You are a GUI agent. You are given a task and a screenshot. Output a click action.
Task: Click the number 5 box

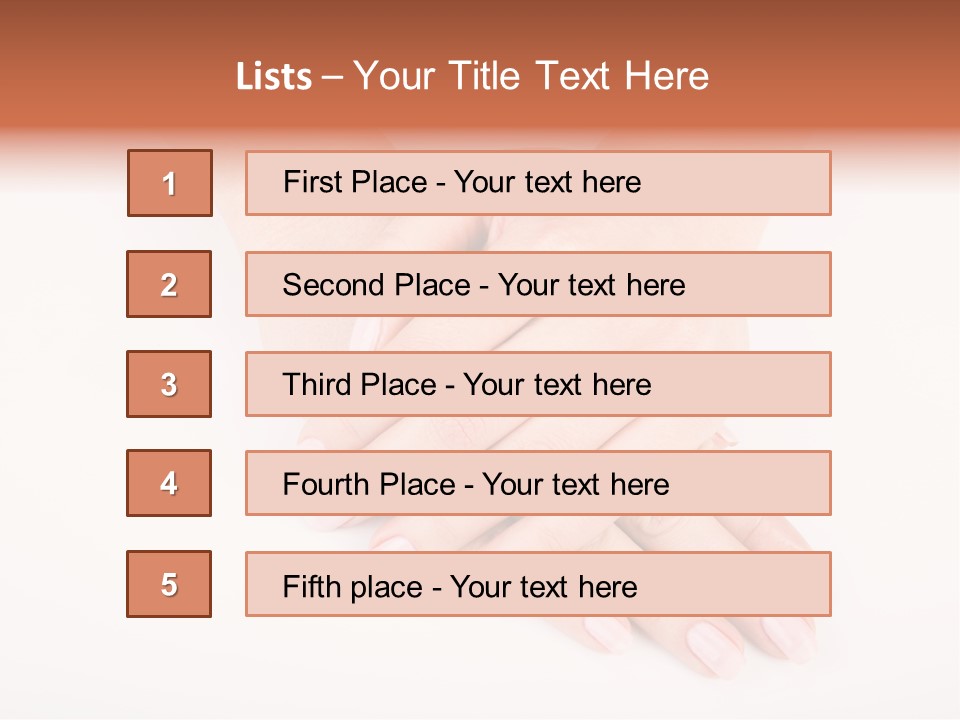coord(169,584)
